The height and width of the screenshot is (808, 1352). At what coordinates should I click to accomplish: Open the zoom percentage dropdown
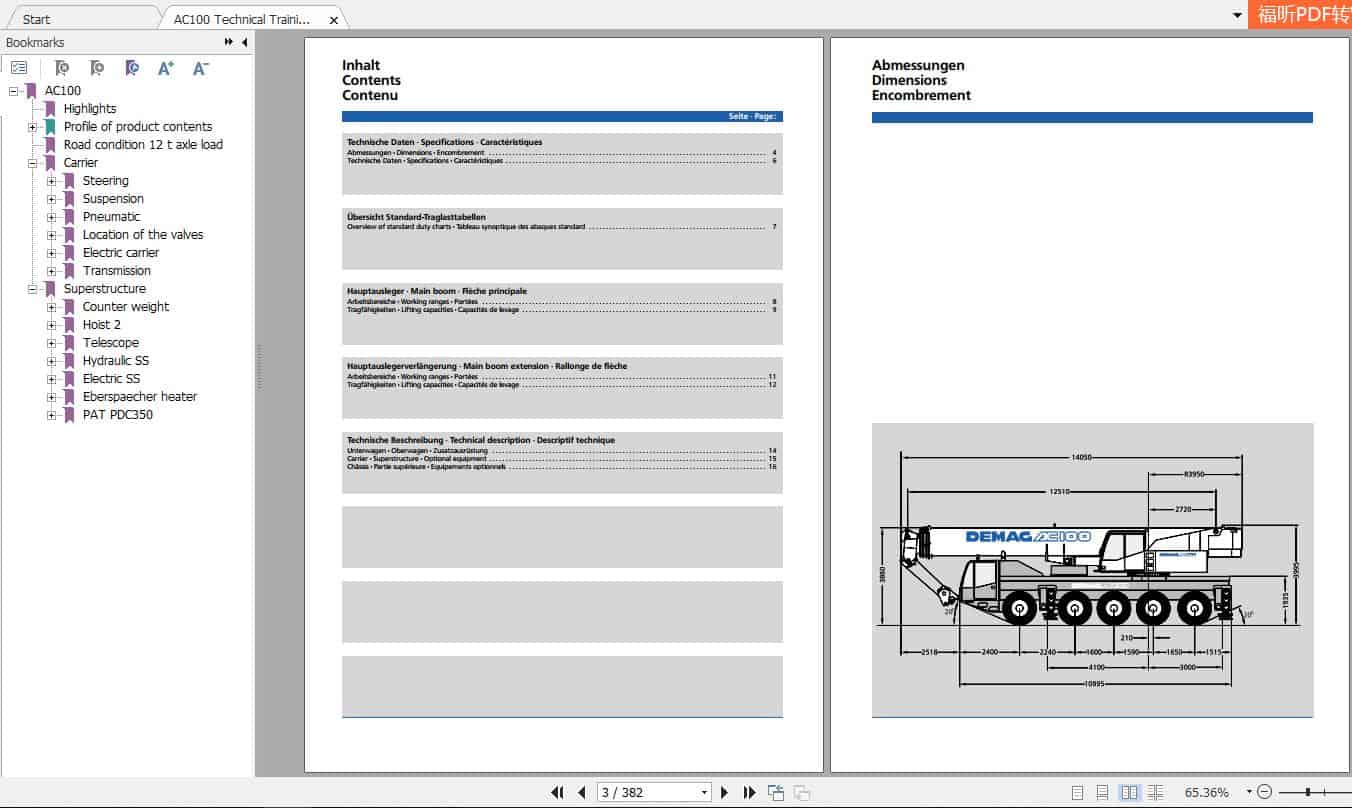pos(1248,792)
